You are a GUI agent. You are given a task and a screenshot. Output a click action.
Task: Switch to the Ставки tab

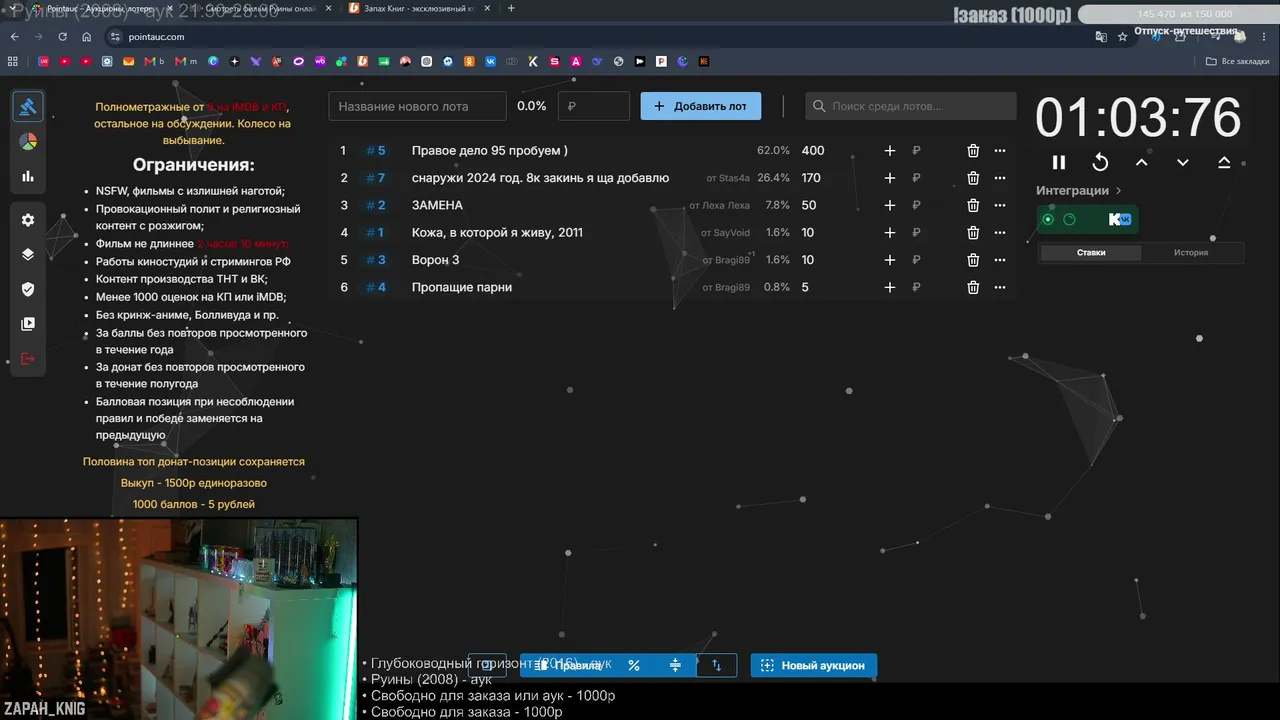pyautogui.click(x=1091, y=253)
